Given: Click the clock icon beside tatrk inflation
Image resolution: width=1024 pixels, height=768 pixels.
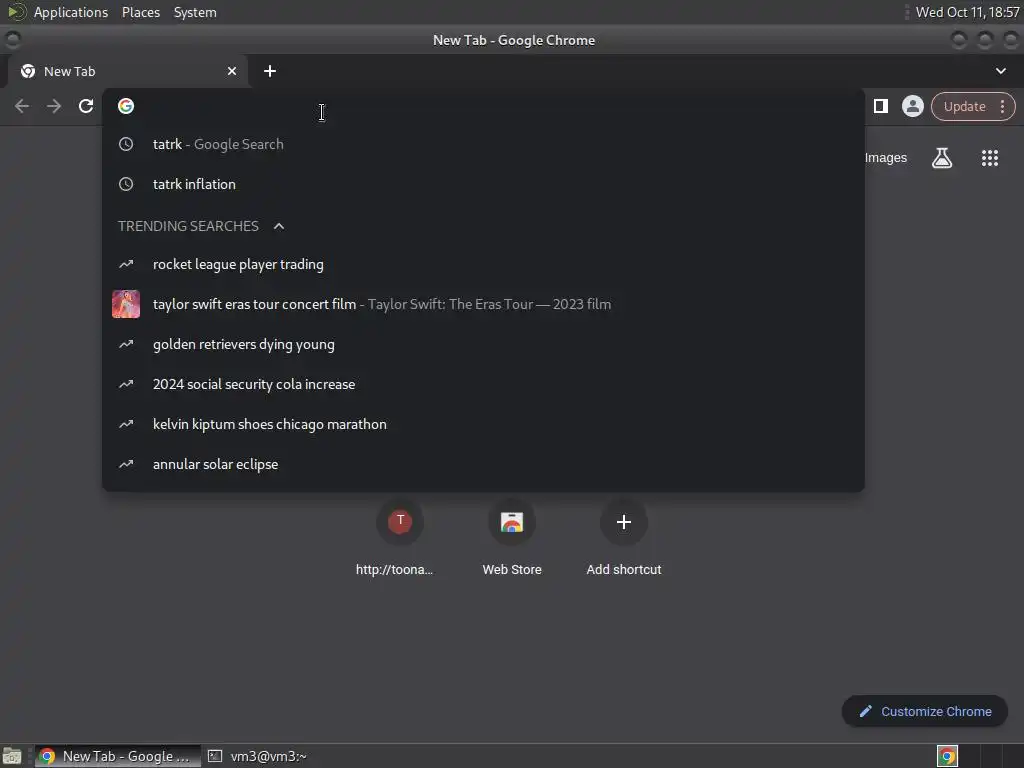Looking at the screenshot, I should pos(126,184).
